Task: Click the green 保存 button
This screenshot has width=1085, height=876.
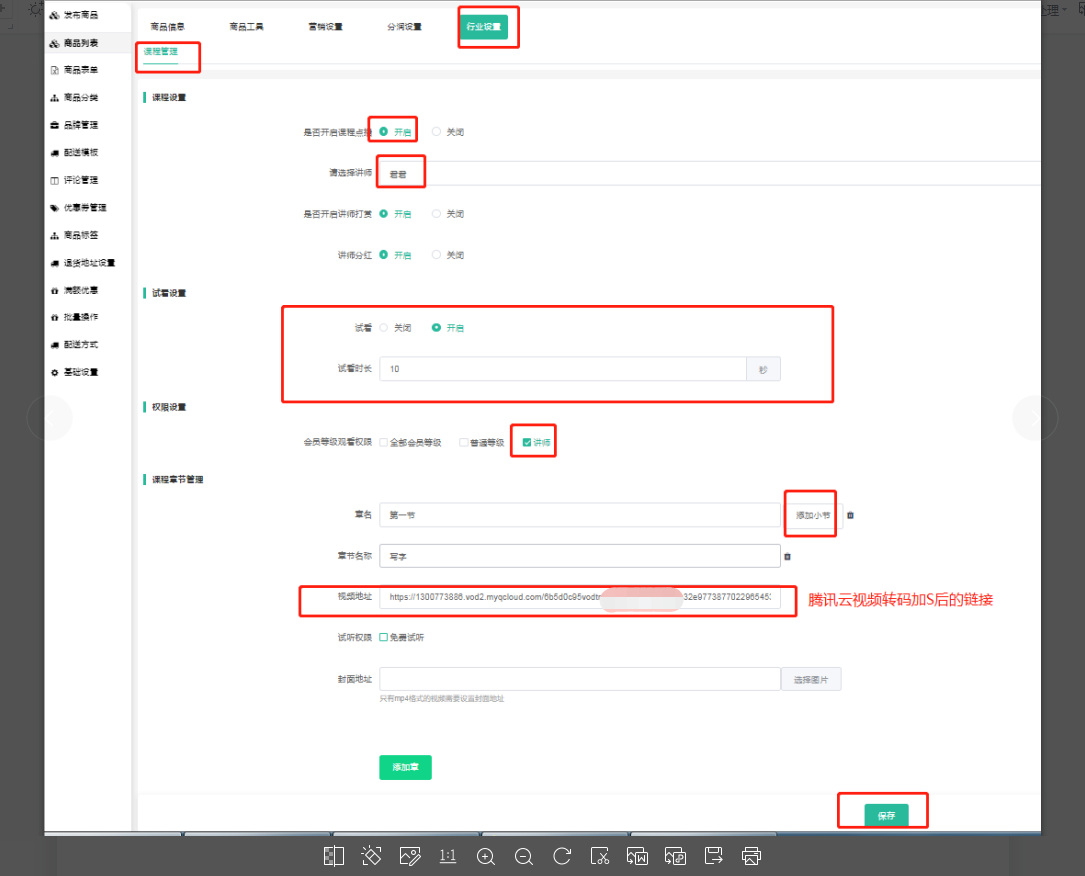Action: click(886, 816)
